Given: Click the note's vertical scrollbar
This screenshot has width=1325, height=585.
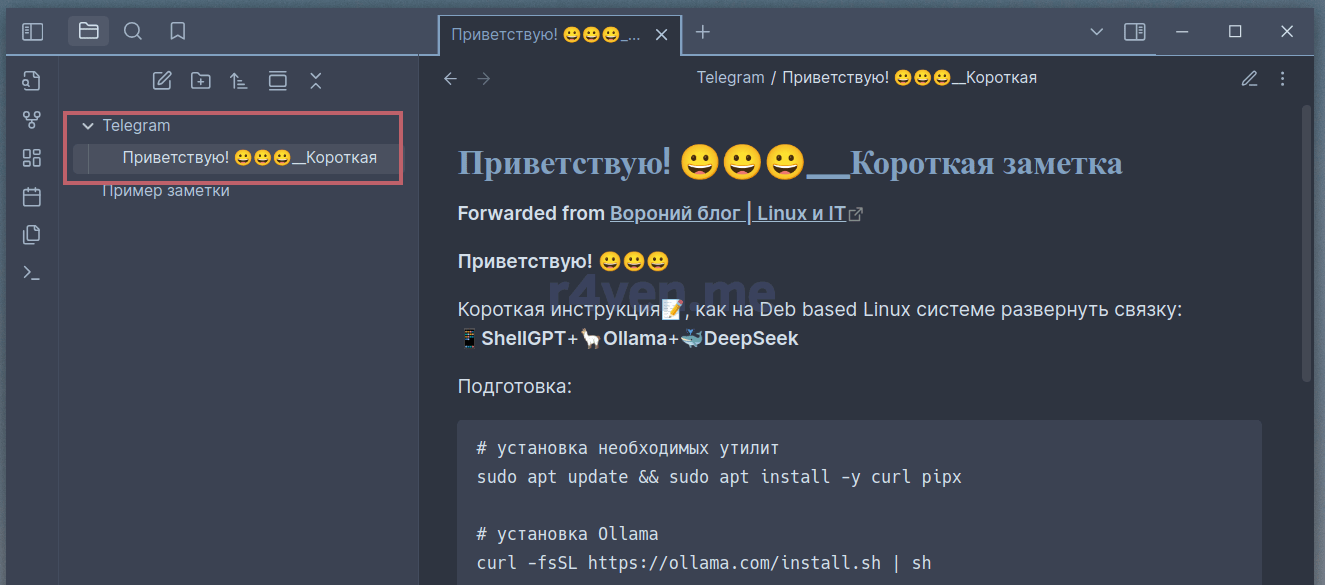Looking at the screenshot, I should point(1306,243).
